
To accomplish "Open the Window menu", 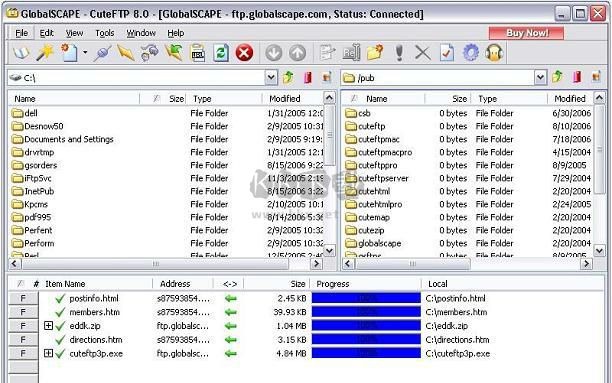I will tap(141, 33).
